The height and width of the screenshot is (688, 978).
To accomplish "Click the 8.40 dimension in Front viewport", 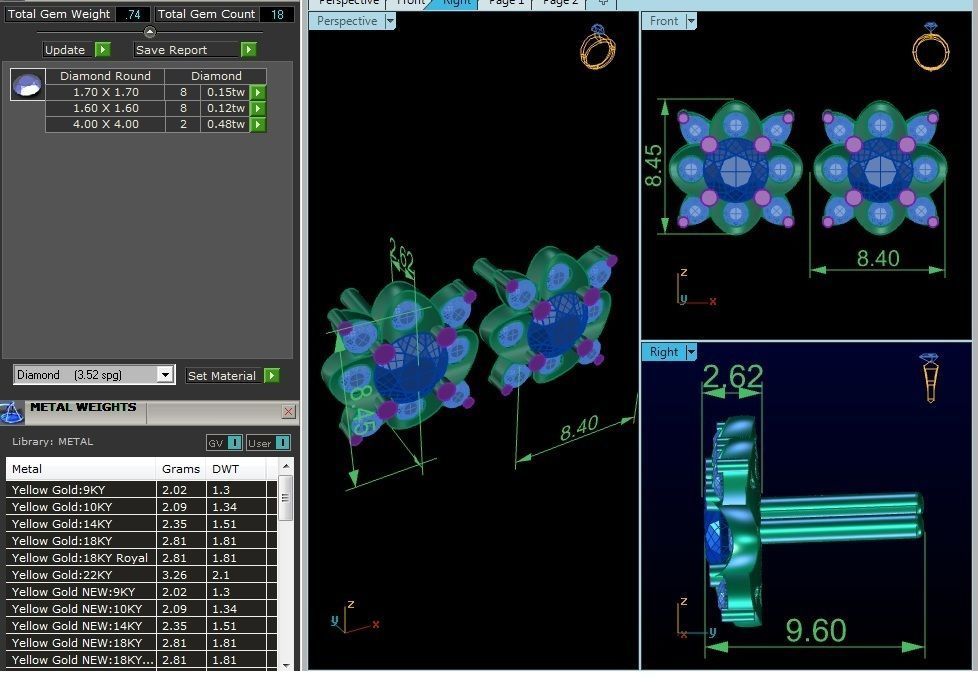I will pos(878,258).
